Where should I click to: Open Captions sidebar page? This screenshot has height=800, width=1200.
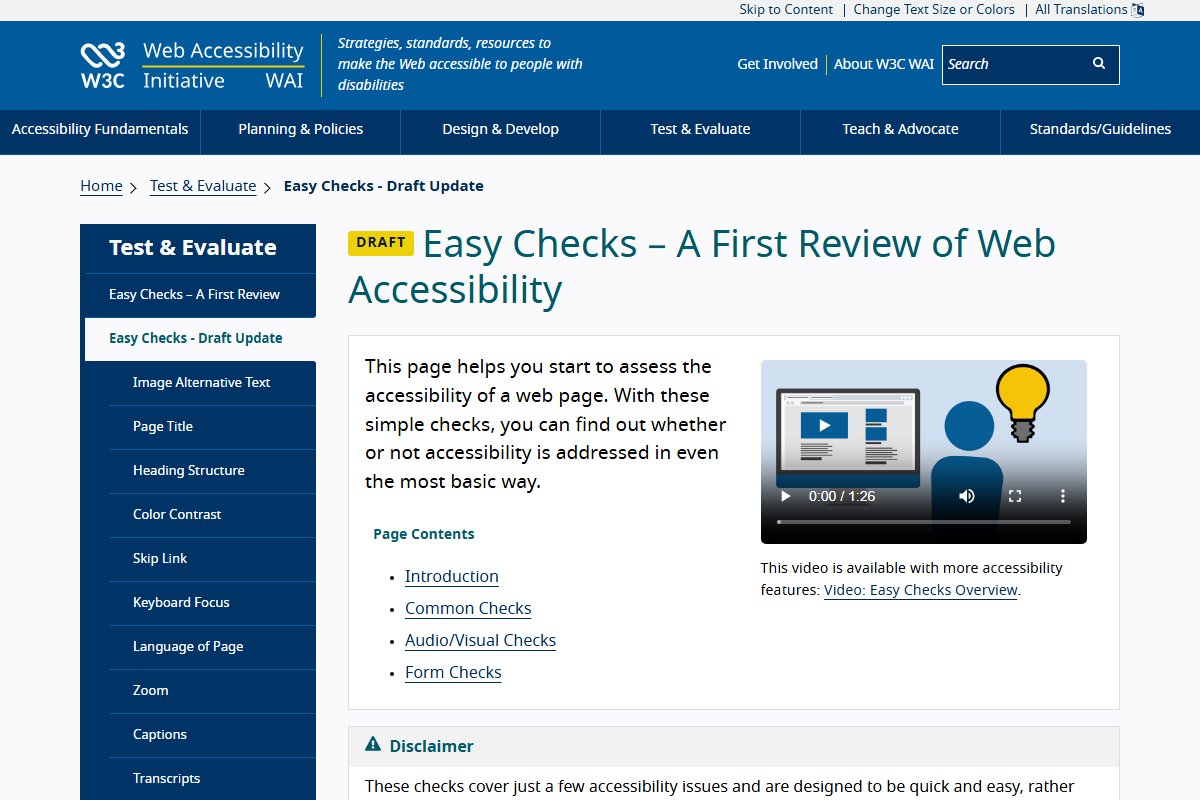tap(212, 735)
